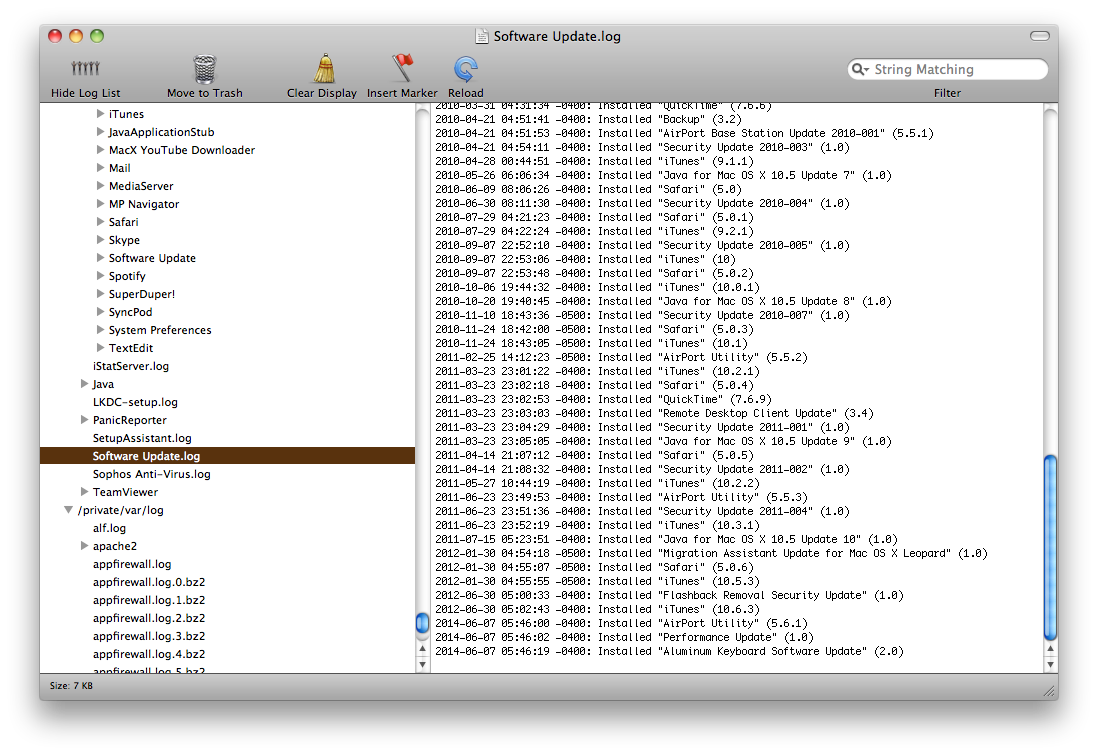Image resolution: width=1098 pixels, height=755 pixels.
Task: Click the "Size: 7 KB" status text
Action: [71, 686]
